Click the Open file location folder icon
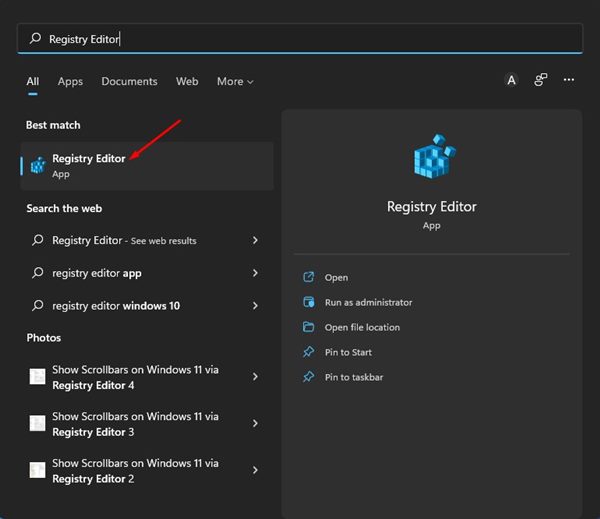The width and height of the screenshot is (600, 519). click(x=309, y=327)
